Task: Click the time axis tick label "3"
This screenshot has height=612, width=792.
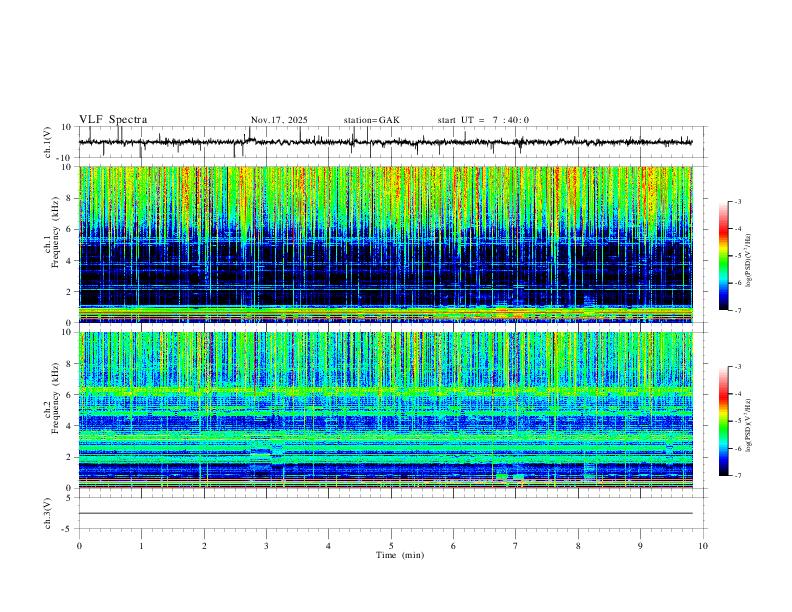Action: [266, 546]
